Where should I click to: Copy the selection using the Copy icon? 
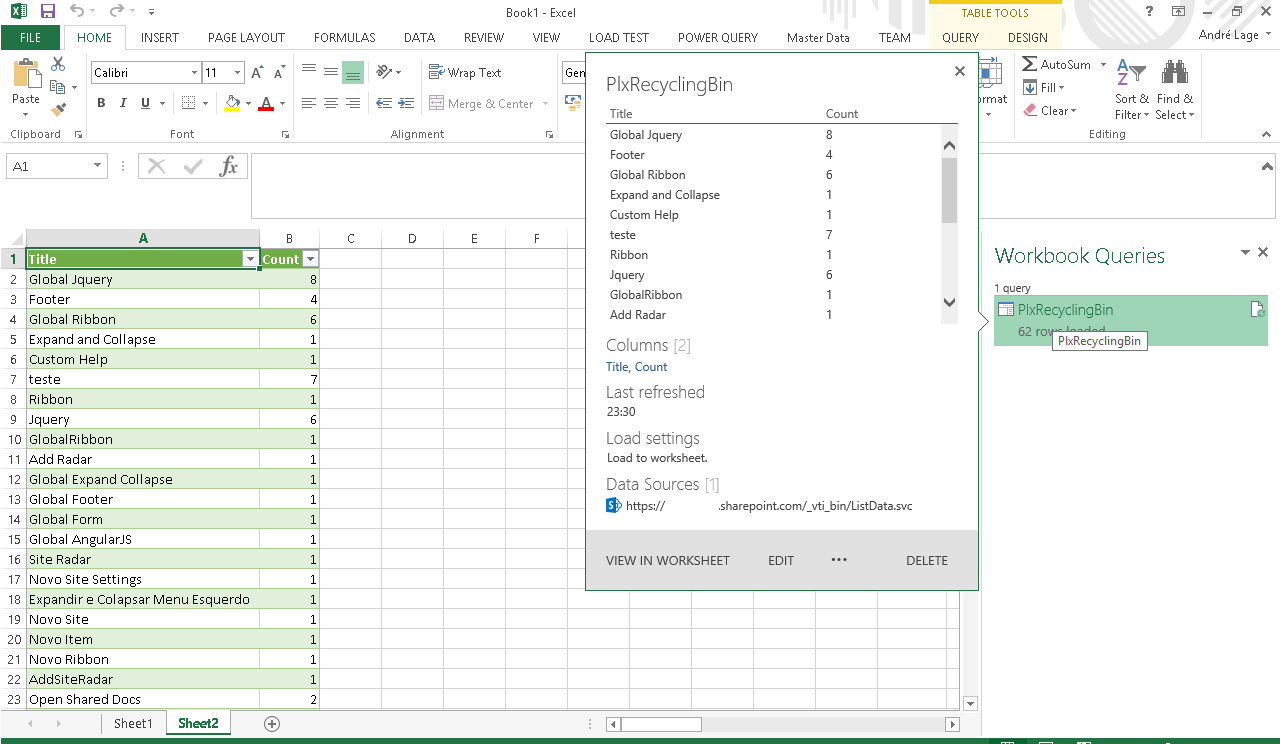click(x=58, y=87)
